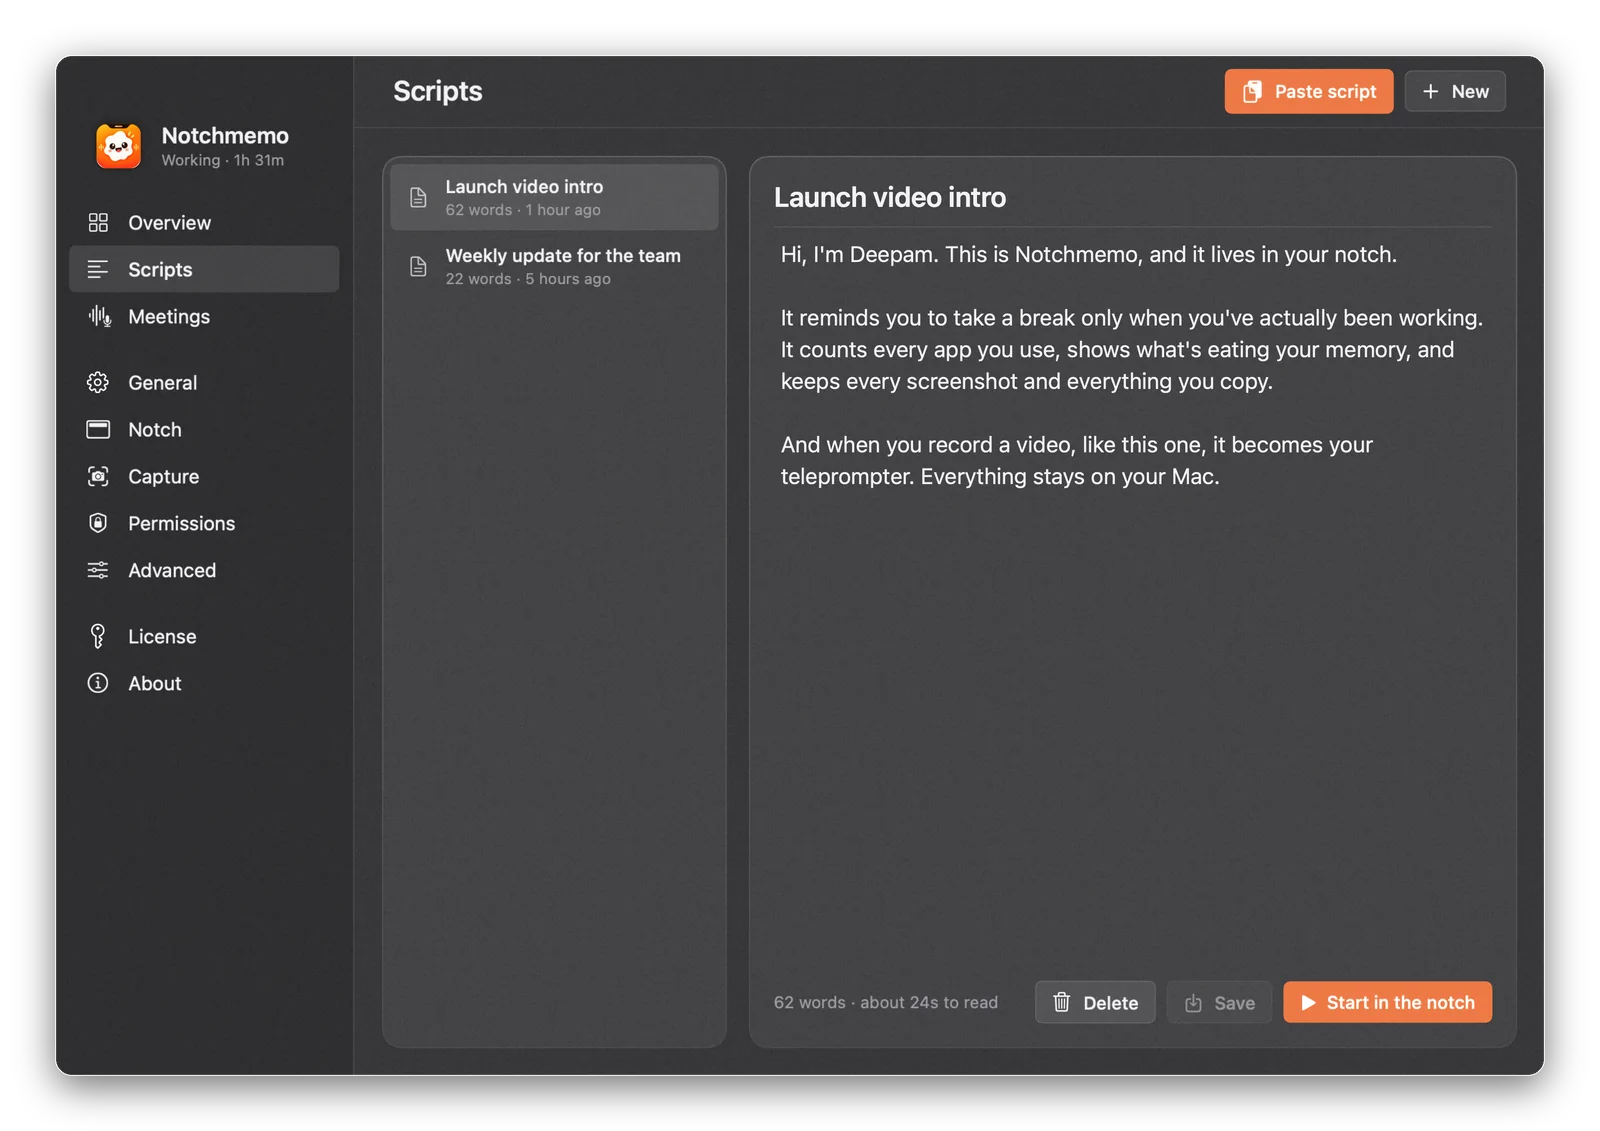Click the About info icon
1600x1131 pixels.
pyautogui.click(x=98, y=683)
